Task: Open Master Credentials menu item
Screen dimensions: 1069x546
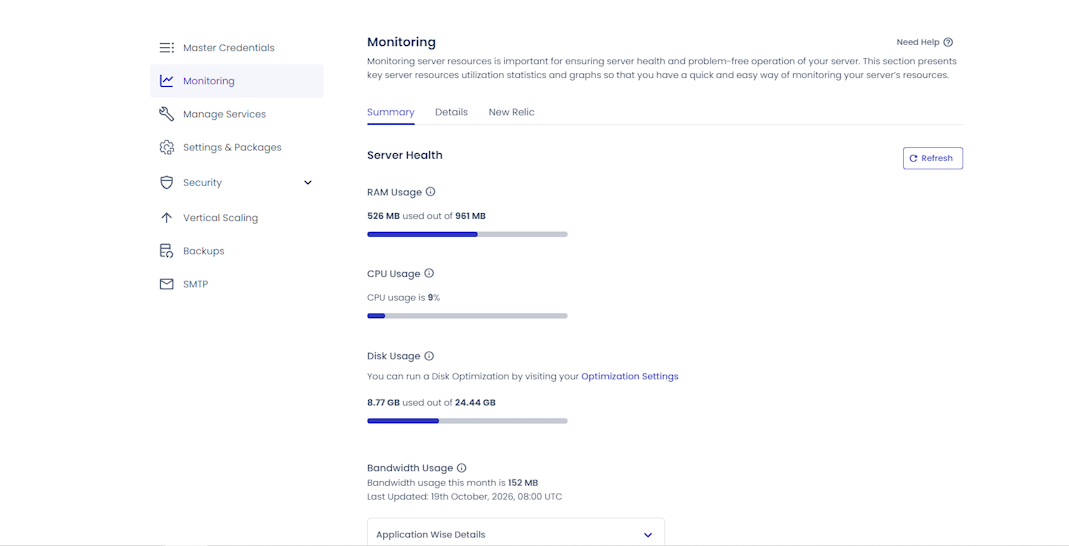Action: (x=237, y=48)
